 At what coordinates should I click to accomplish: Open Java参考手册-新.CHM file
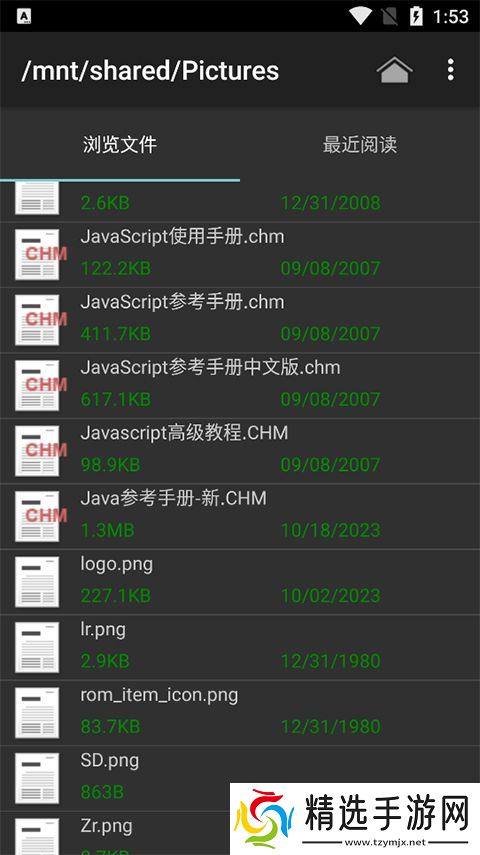(x=240, y=516)
